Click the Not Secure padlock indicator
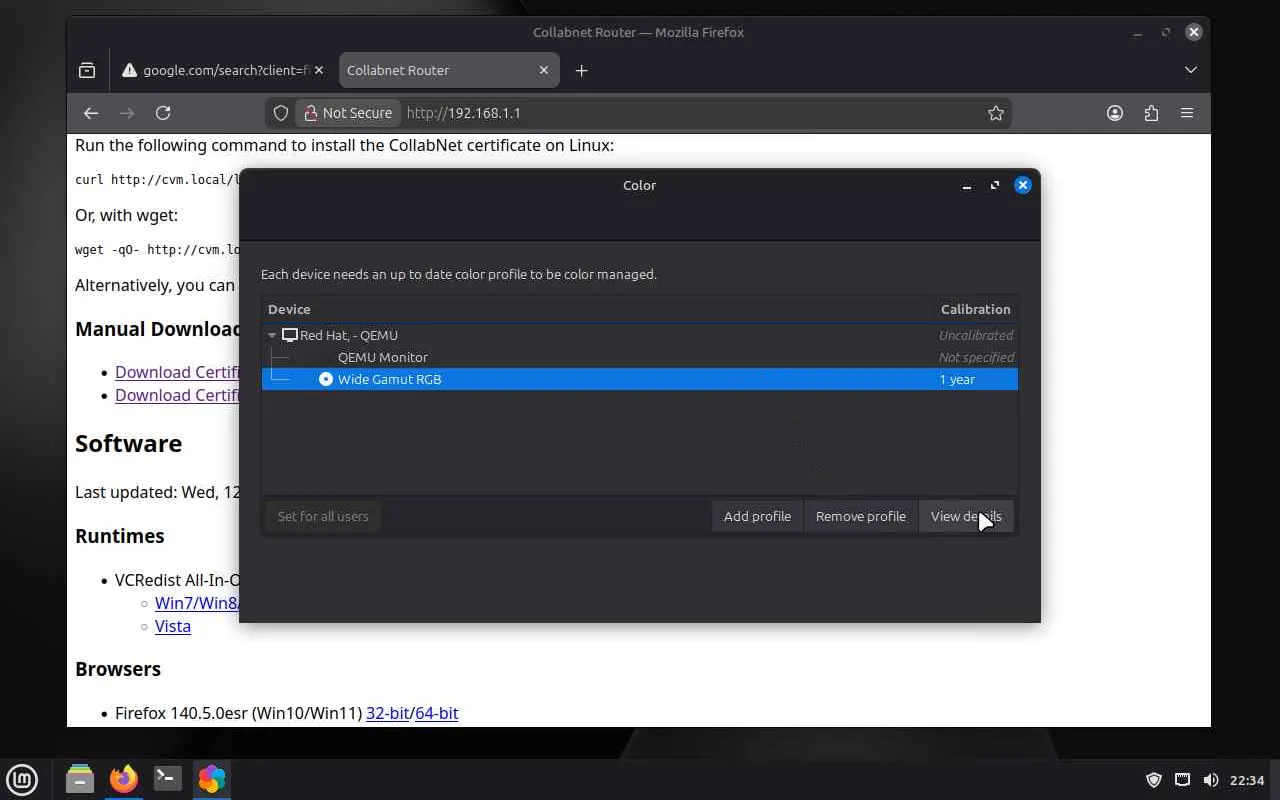This screenshot has height=800, width=1280. pos(347,113)
